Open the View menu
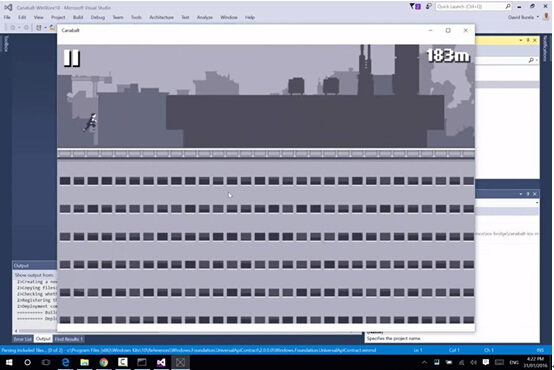Screen dimensions: 554x370 pos(39,17)
